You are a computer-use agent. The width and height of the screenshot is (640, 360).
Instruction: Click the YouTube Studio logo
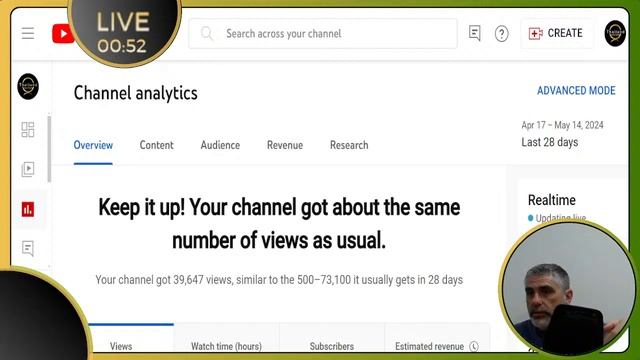tap(62, 33)
